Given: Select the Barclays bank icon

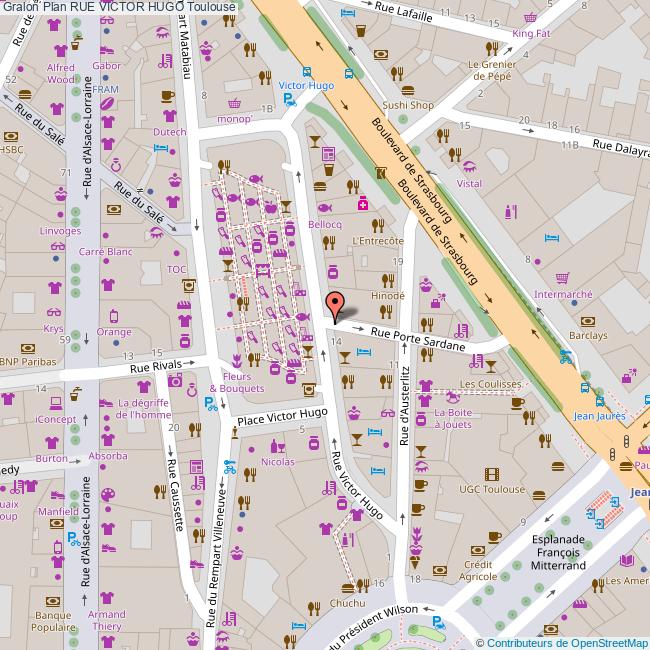Looking at the screenshot, I should 588,321.
